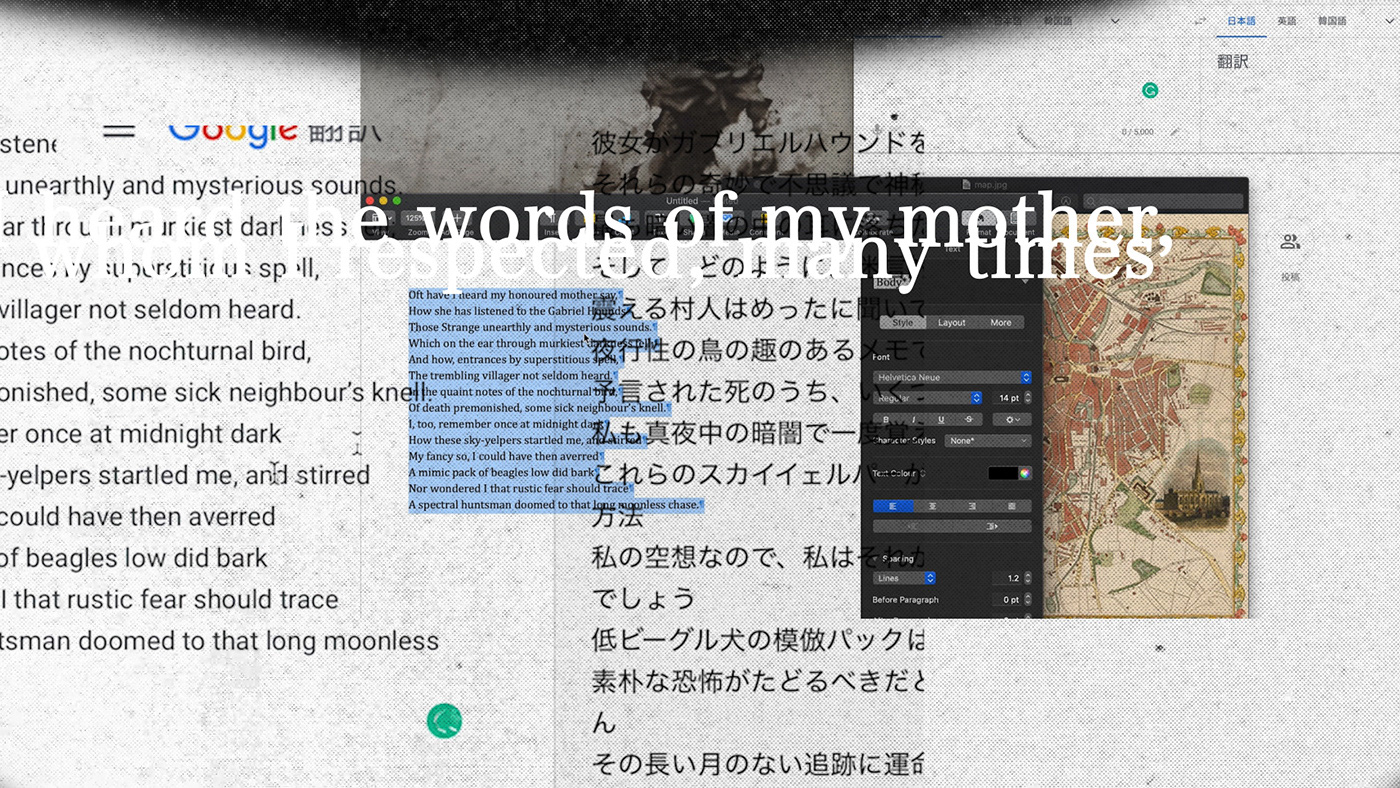The width and height of the screenshot is (1400, 788).
Task: Click the large green Grammarly icon
Action: tap(444, 720)
